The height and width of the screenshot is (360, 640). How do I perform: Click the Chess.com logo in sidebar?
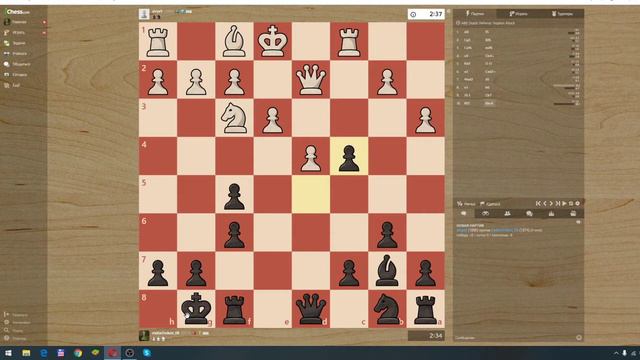(18, 11)
